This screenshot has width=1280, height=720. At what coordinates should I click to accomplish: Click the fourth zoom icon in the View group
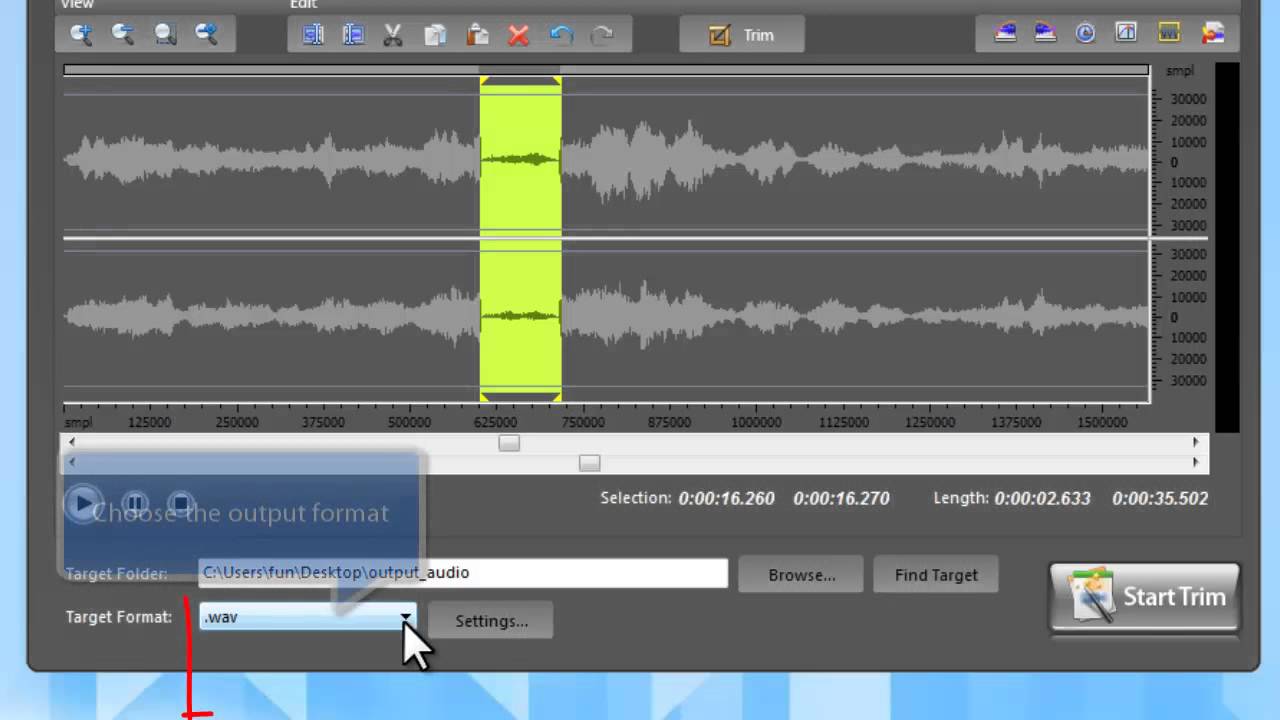tap(207, 35)
